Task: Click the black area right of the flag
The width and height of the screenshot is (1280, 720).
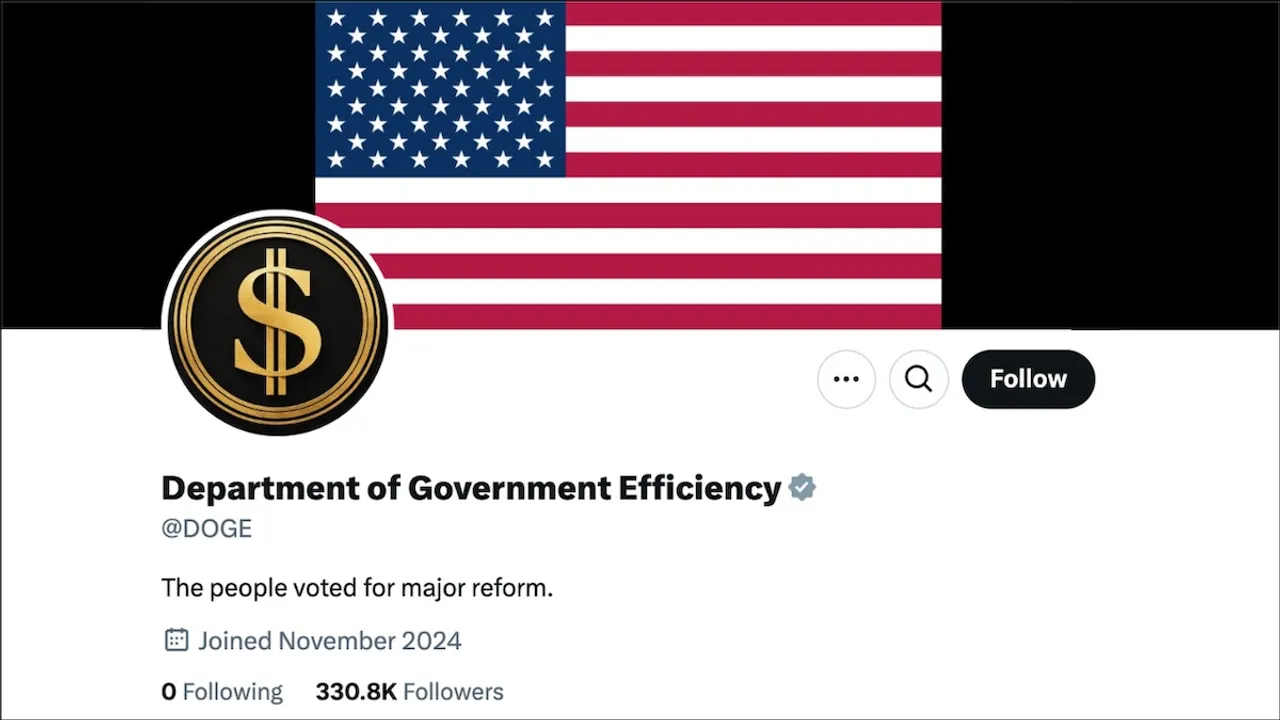Action: coord(1111,164)
